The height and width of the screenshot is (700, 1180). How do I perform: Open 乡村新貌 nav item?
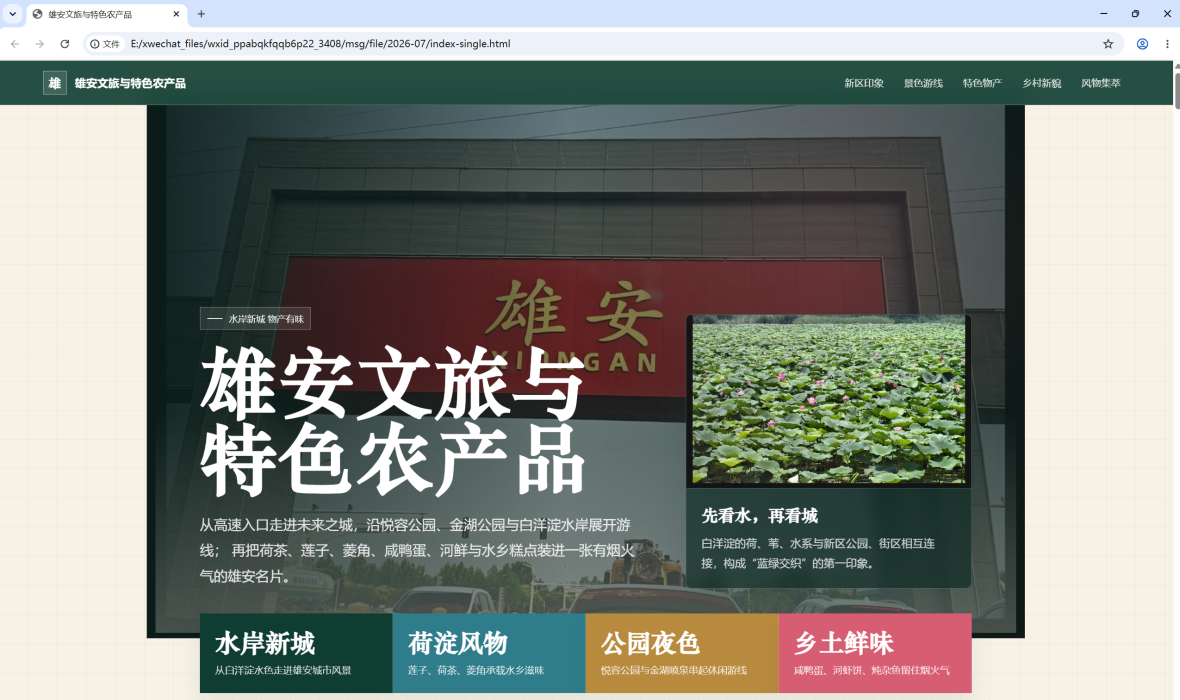point(1042,83)
